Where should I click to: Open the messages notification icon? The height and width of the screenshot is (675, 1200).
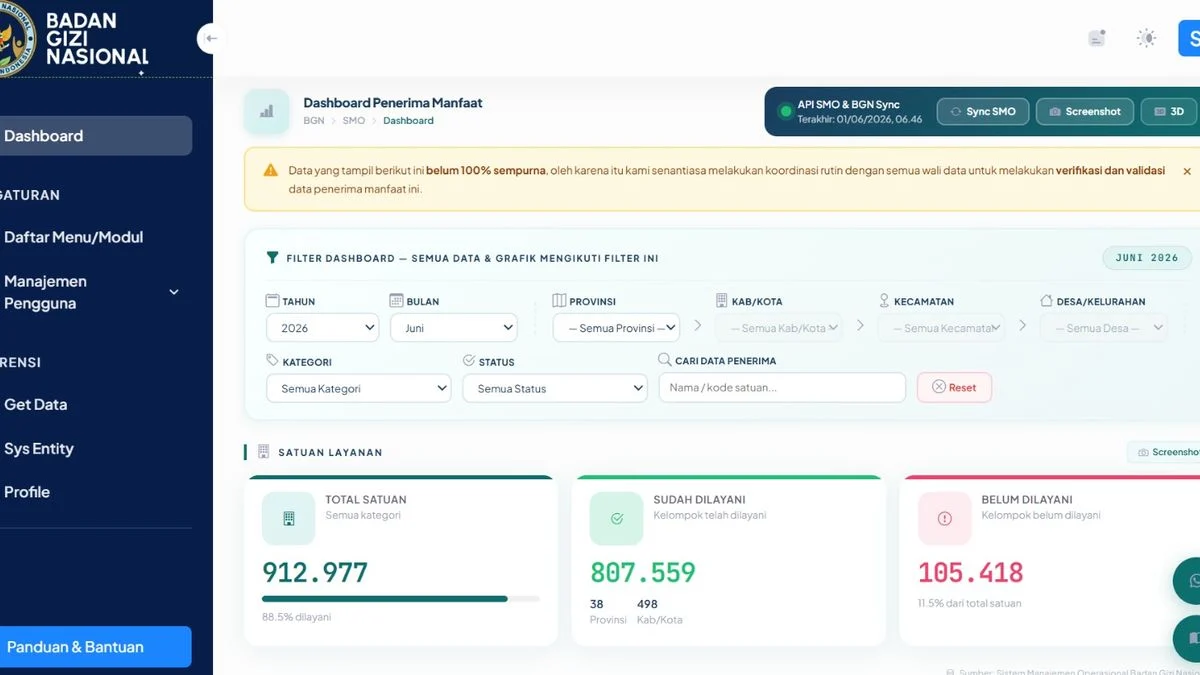click(x=1097, y=39)
